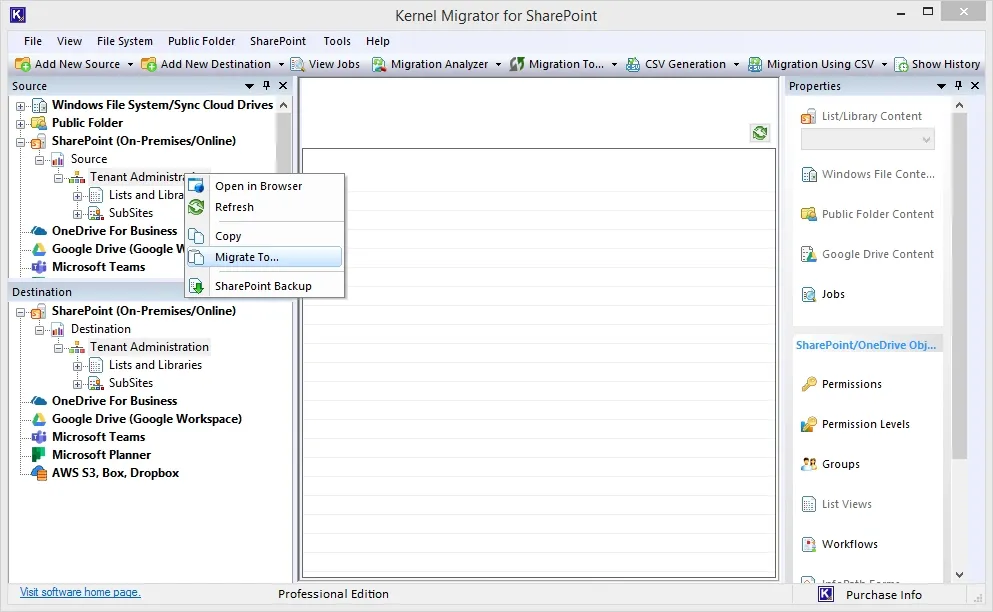Expand the Public Folder source node
993x612 pixels.
[x=20, y=124]
